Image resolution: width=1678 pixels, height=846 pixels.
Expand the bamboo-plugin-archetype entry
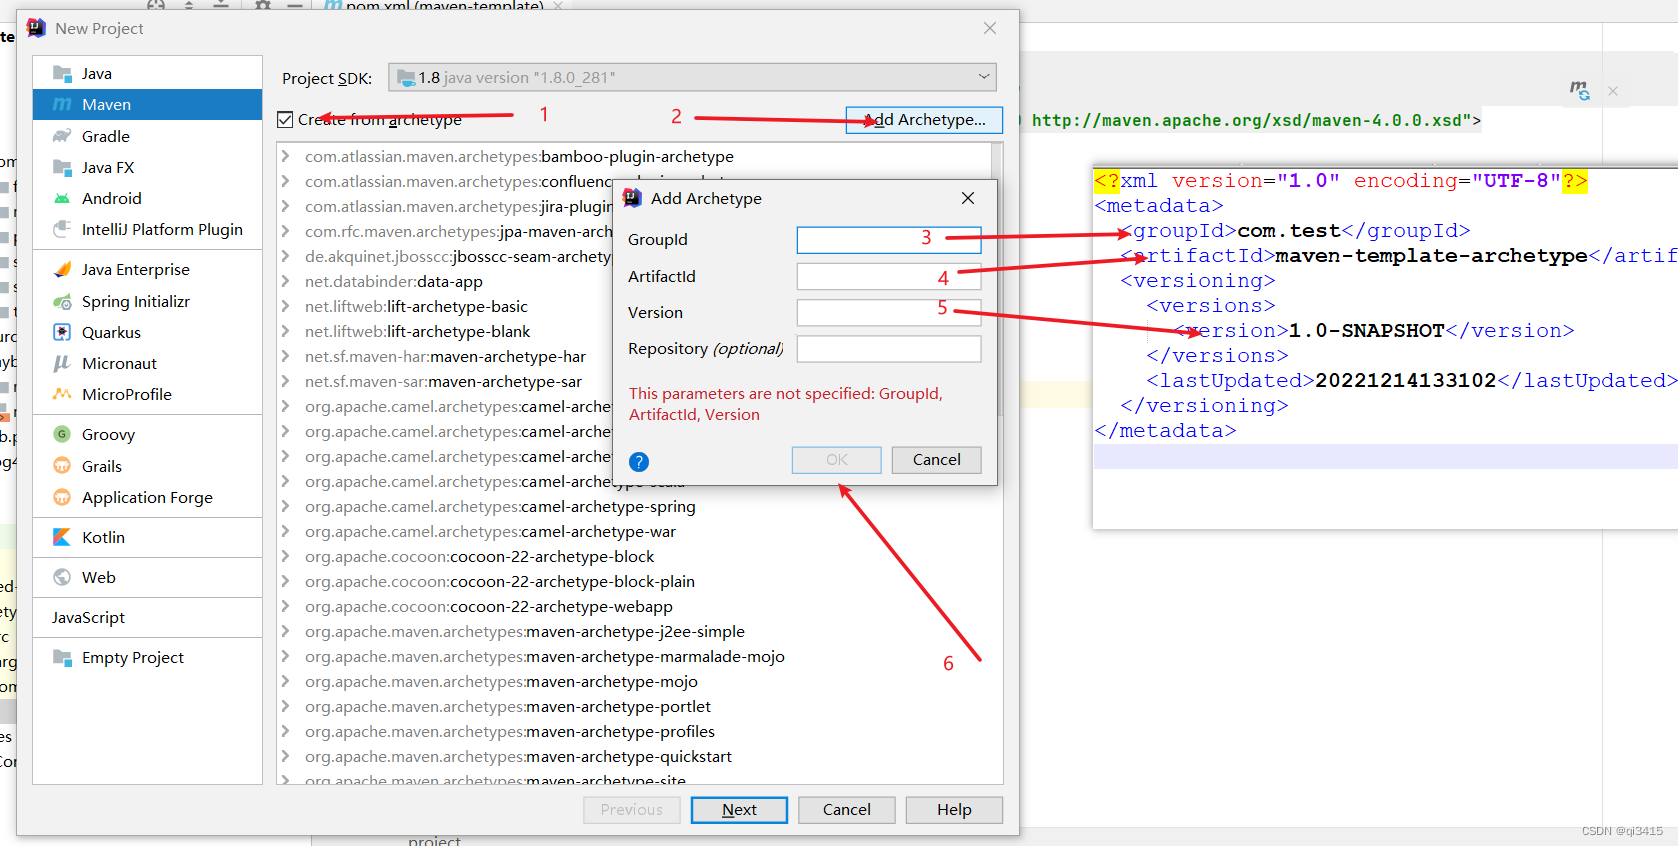pos(286,156)
